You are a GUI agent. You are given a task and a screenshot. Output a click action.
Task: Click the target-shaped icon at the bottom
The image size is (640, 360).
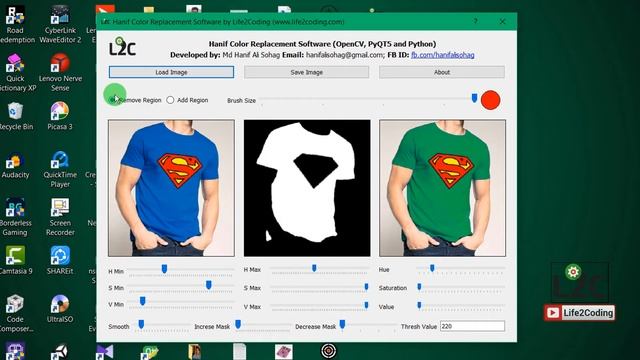click(329, 351)
